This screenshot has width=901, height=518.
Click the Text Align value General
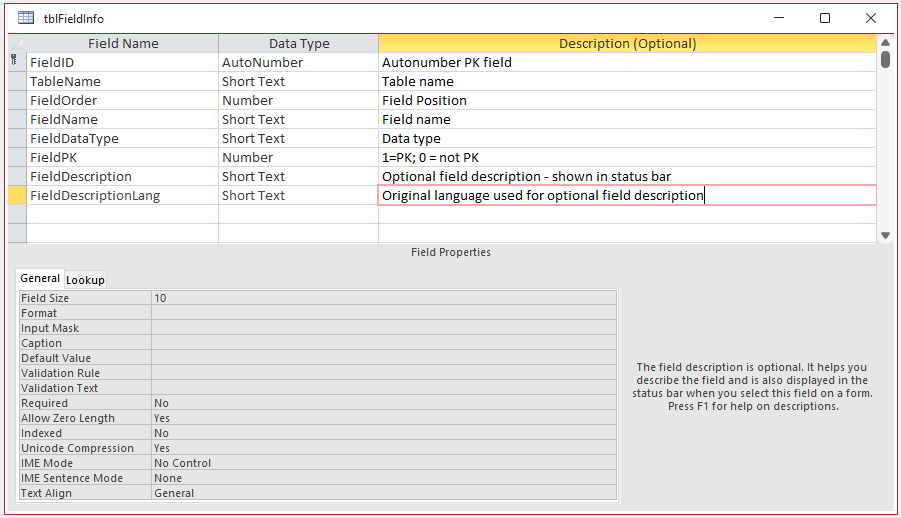coord(384,493)
